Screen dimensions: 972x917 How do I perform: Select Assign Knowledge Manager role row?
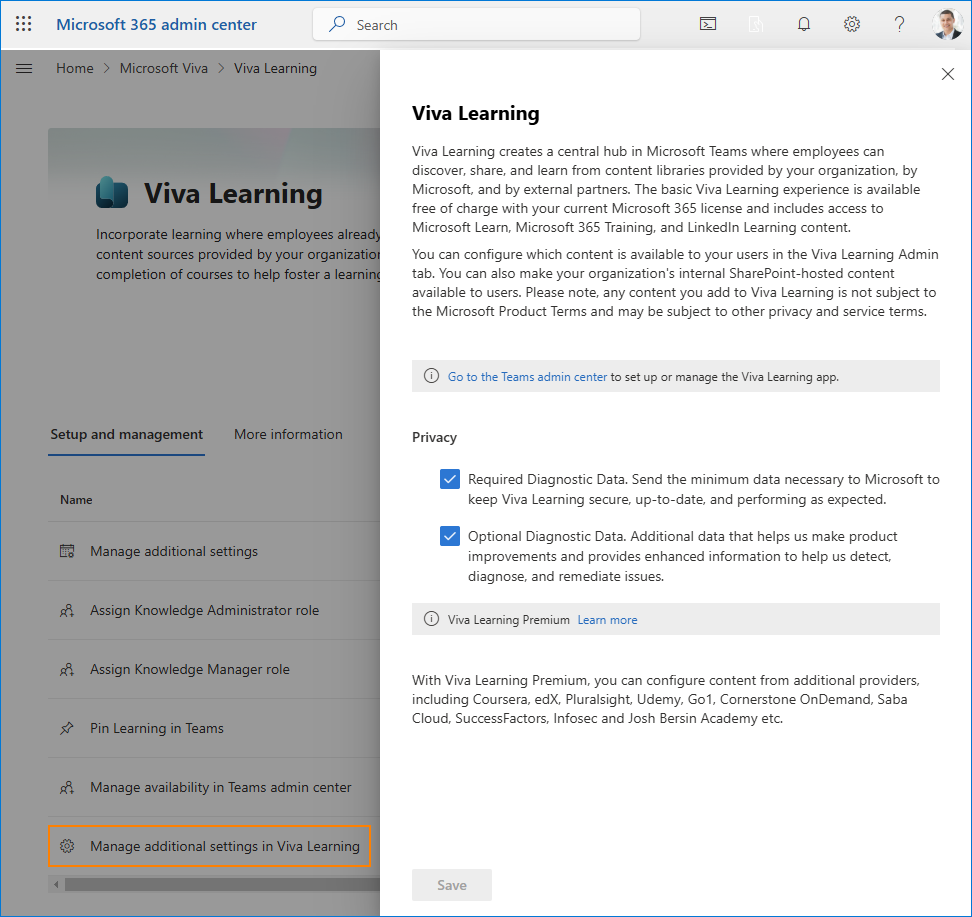214,670
